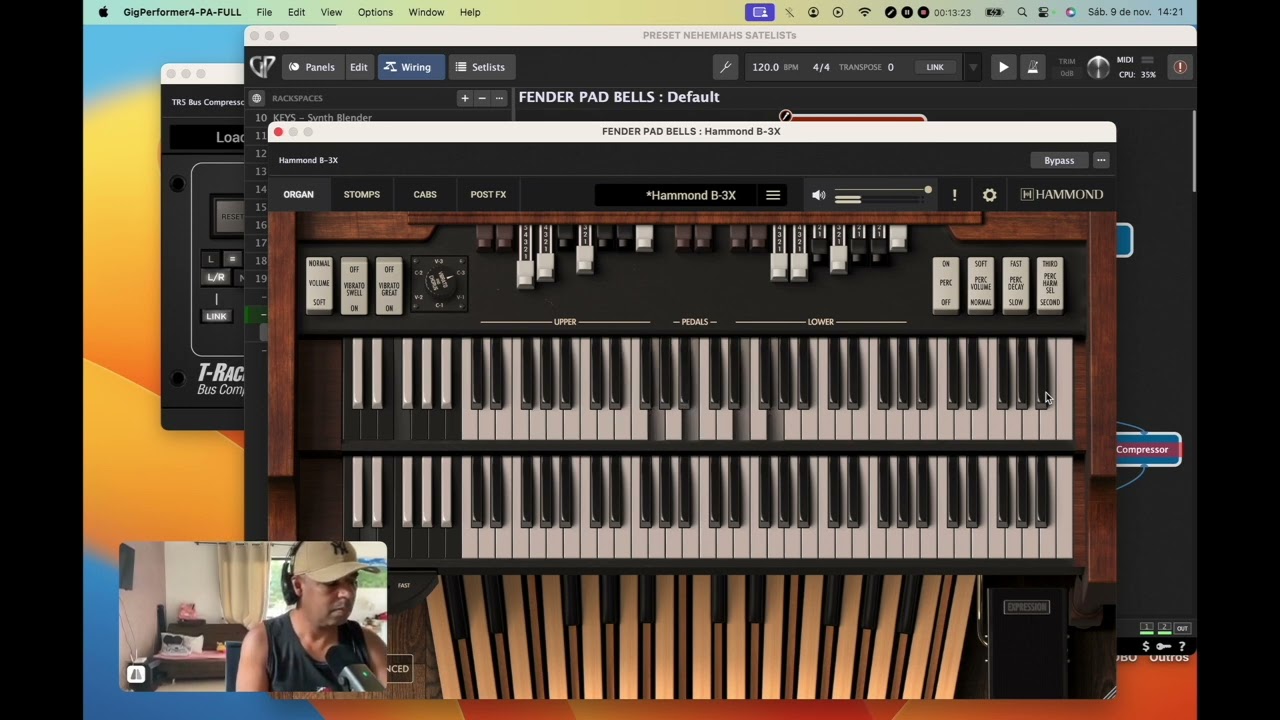Viewport: 1280px width, 720px height.
Task: Open the Hammond preset menu hamburger icon
Action: 773,195
